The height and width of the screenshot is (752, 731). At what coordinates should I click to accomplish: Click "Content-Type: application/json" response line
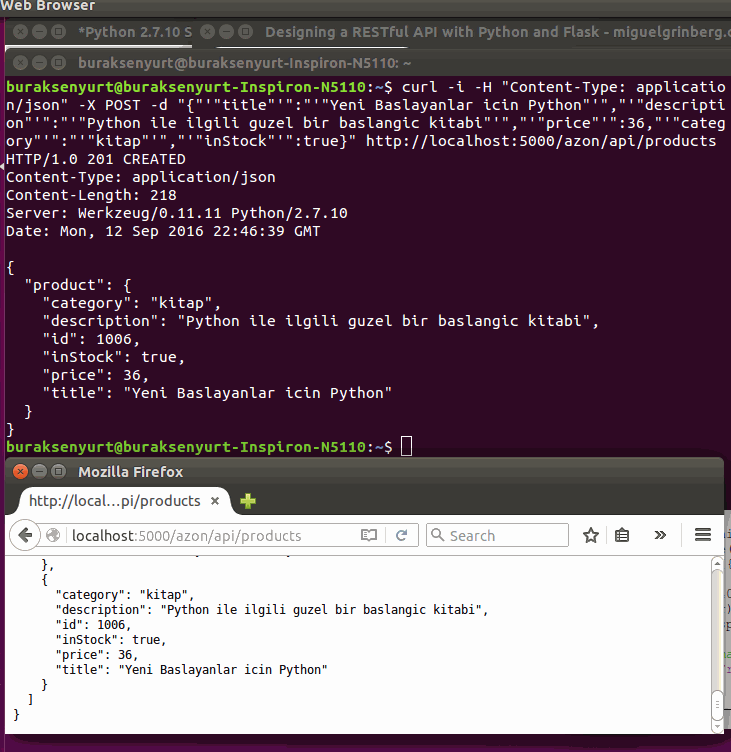point(141,177)
